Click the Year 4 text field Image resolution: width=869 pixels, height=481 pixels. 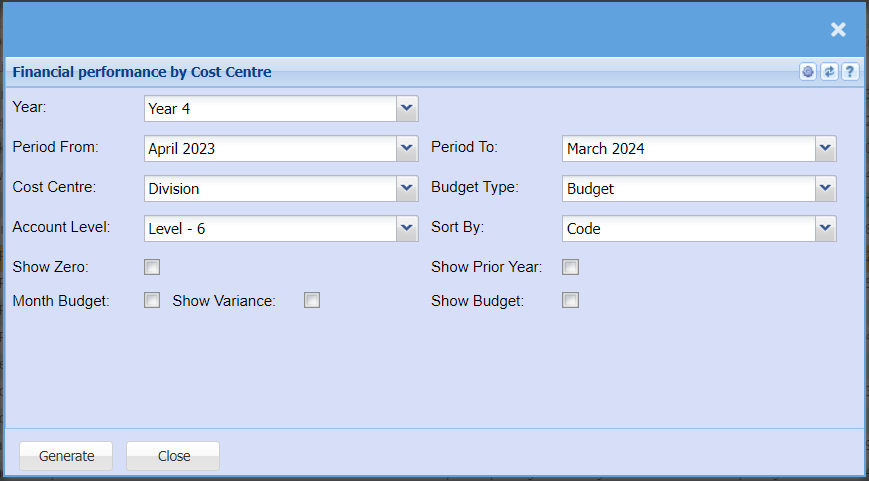270,108
